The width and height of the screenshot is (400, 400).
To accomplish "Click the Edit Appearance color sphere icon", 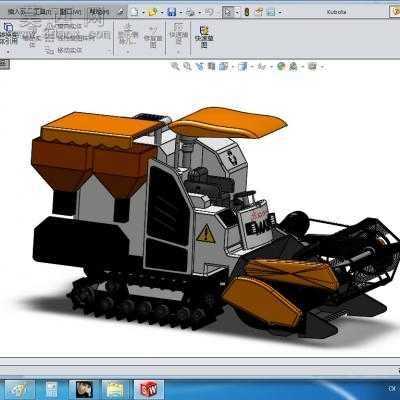I will coord(281,66).
